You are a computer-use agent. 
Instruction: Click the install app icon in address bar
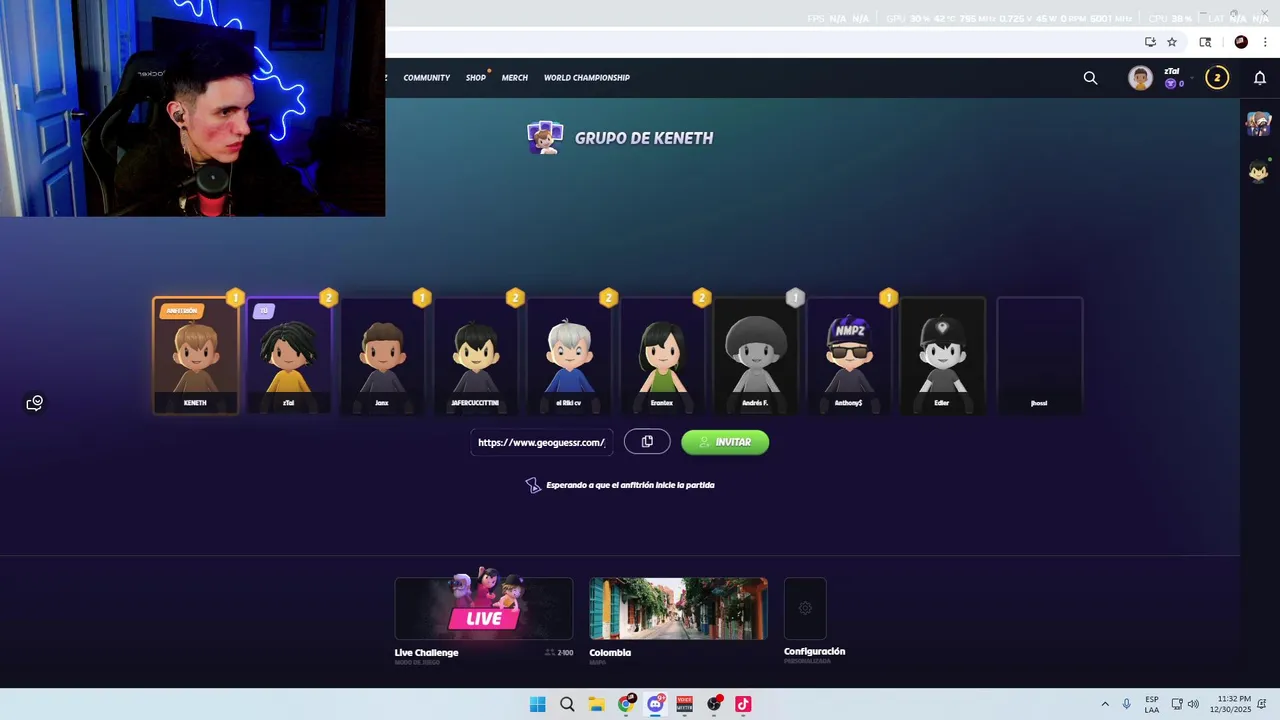[x=1150, y=42]
